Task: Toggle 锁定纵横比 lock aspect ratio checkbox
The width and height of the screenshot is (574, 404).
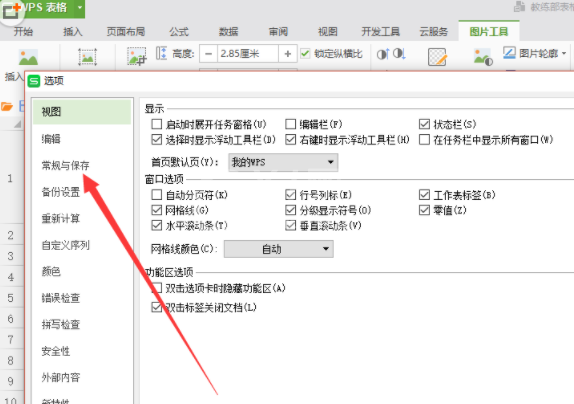Action: 305,53
